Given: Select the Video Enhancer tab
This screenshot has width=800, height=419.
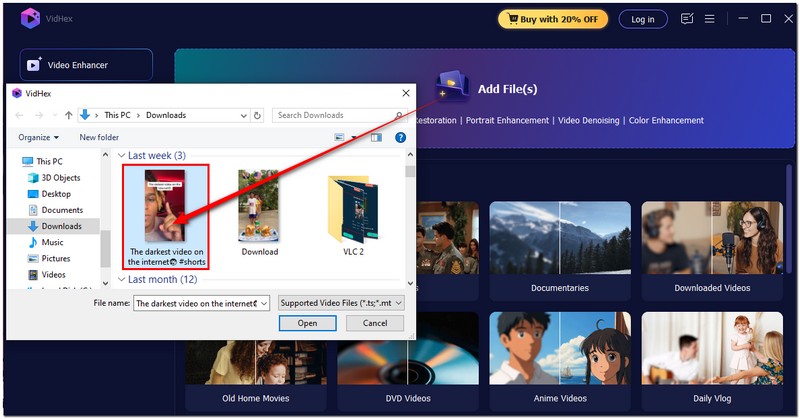Looking at the screenshot, I should tap(87, 65).
